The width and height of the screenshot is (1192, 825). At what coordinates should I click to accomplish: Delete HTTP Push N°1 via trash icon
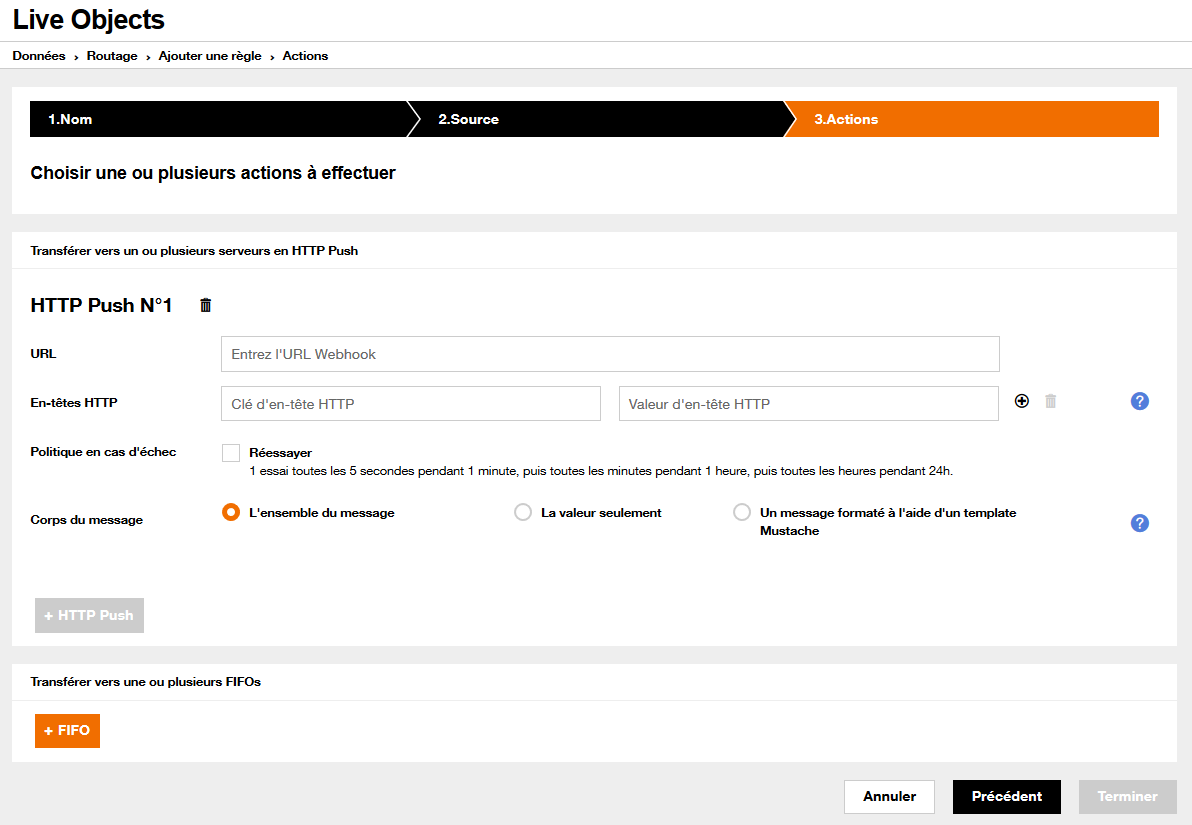click(205, 305)
